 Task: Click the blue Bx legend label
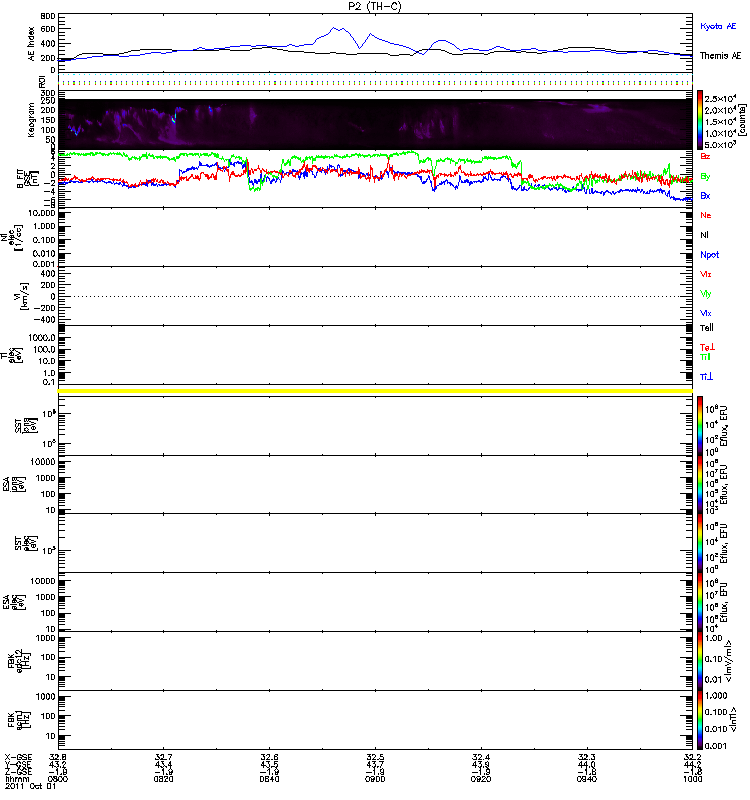click(706, 196)
